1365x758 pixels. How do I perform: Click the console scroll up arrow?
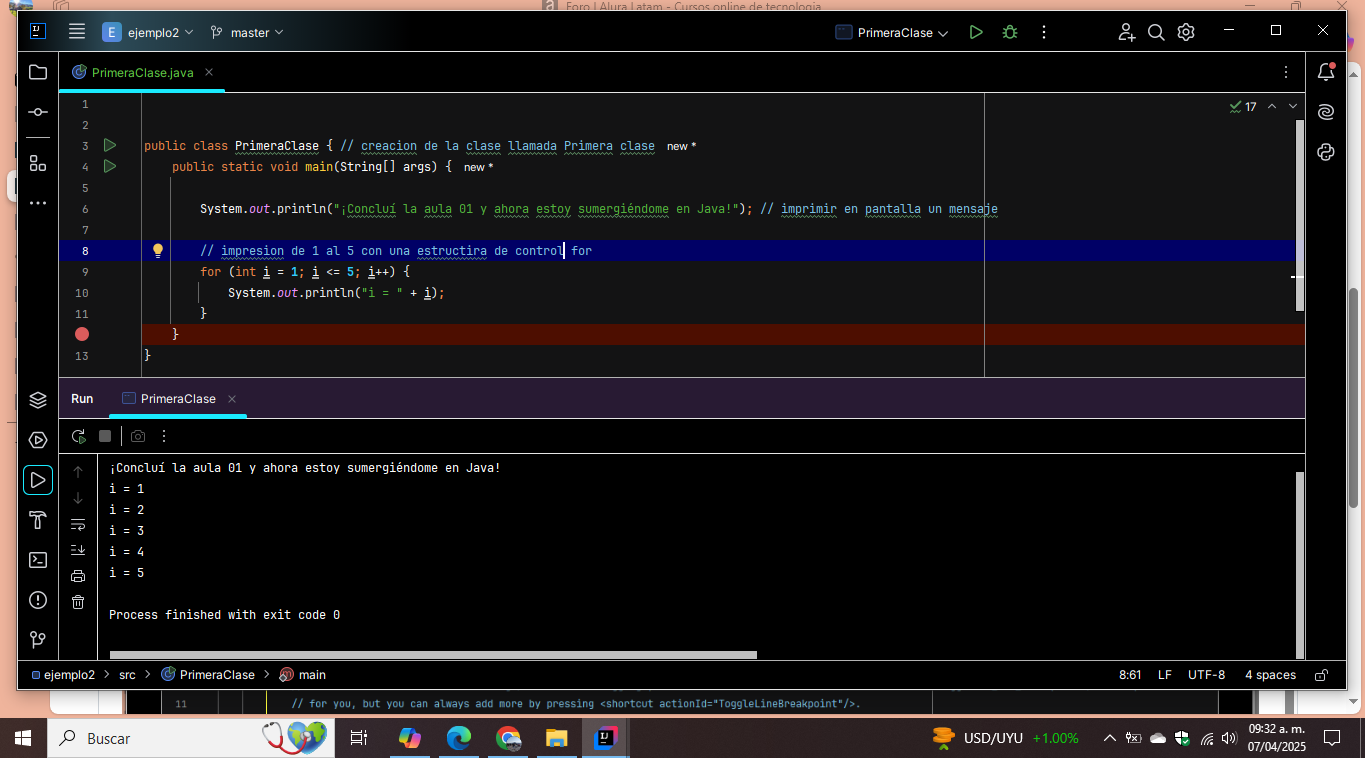(x=78, y=472)
